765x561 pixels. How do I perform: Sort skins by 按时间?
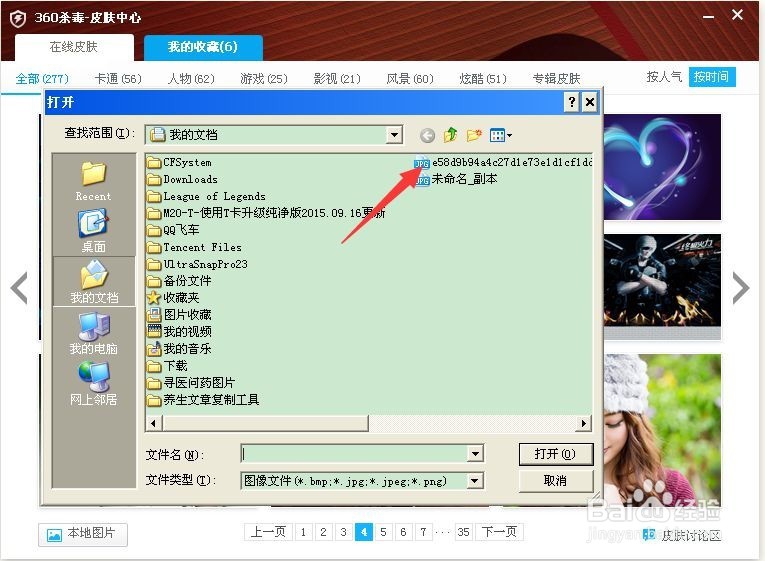[x=712, y=77]
